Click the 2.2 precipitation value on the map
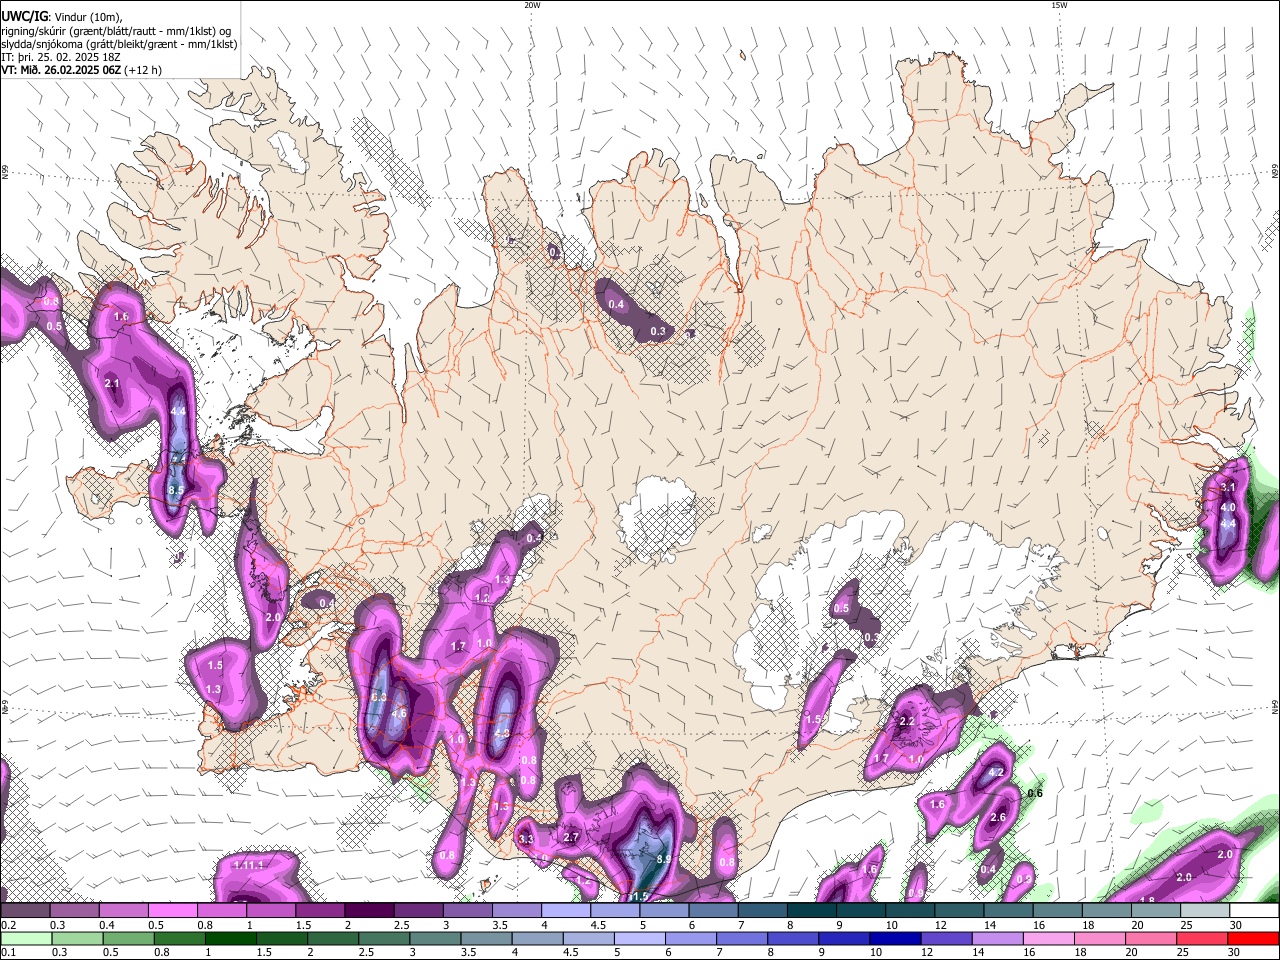Screen dimensions: 1280x960 908,721
